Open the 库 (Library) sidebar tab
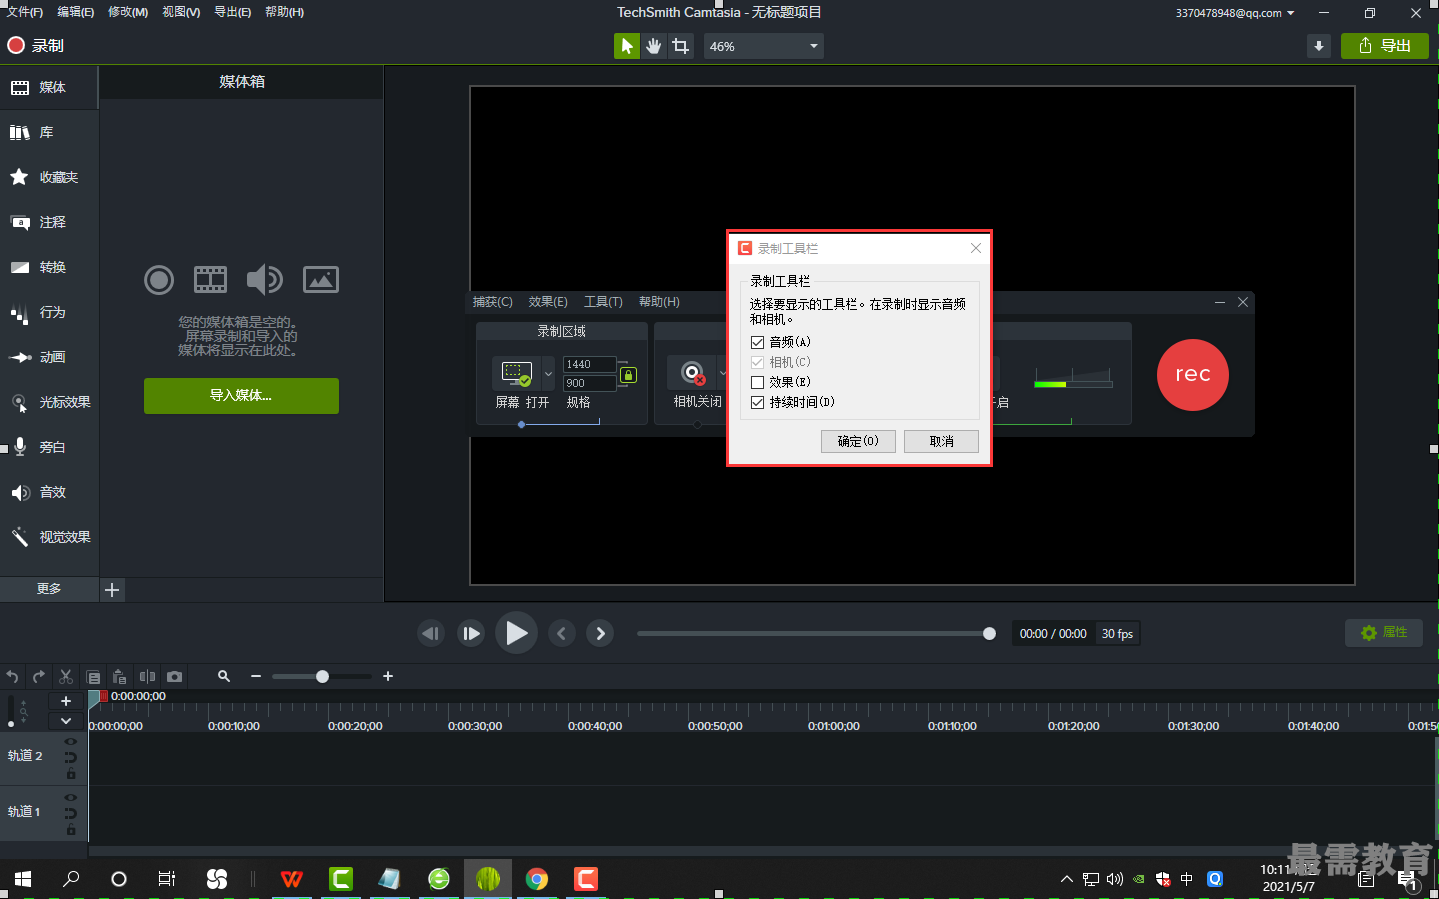 49,132
